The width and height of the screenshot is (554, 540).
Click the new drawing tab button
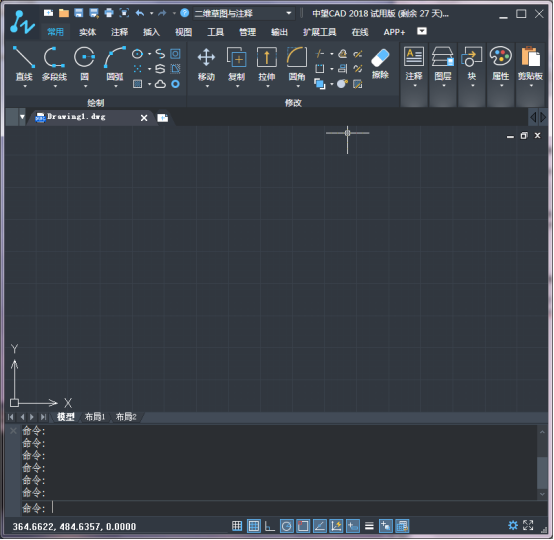163,118
